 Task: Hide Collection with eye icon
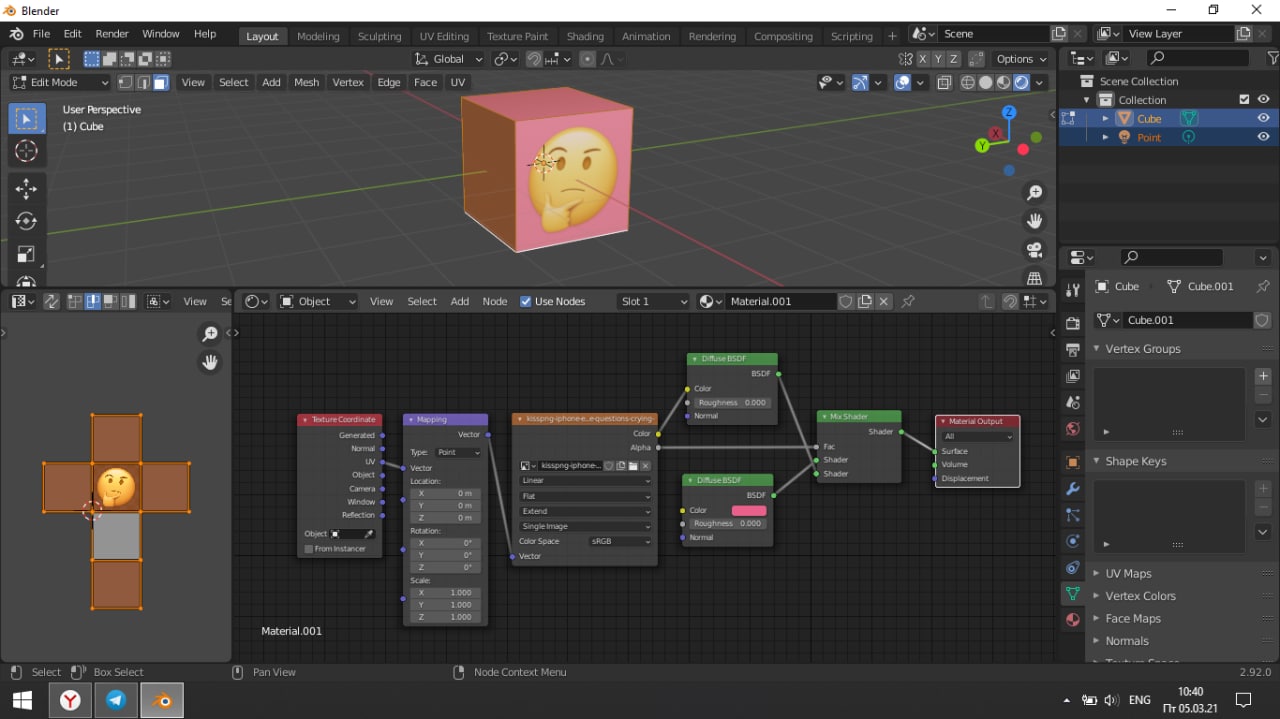(1263, 100)
